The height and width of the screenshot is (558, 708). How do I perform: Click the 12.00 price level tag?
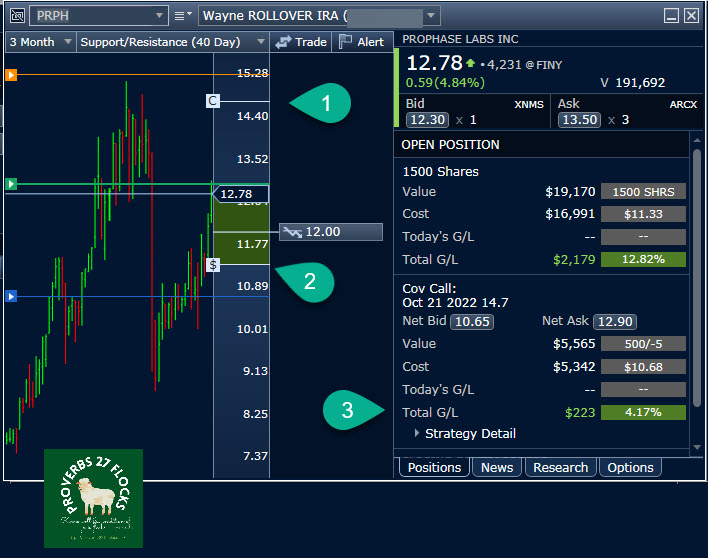point(330,232)
